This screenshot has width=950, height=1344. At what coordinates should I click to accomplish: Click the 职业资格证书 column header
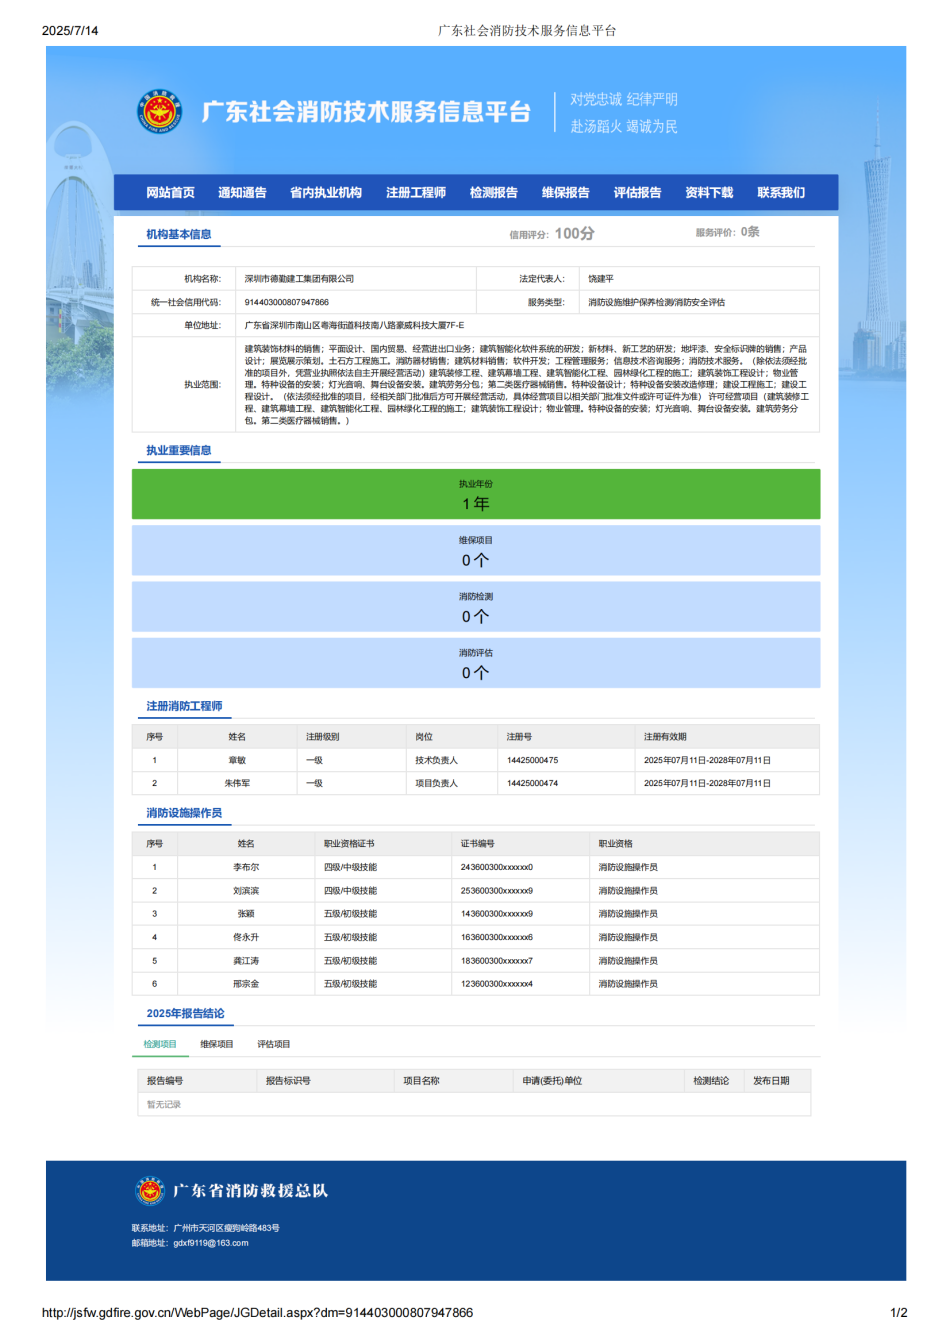[349, 843]
